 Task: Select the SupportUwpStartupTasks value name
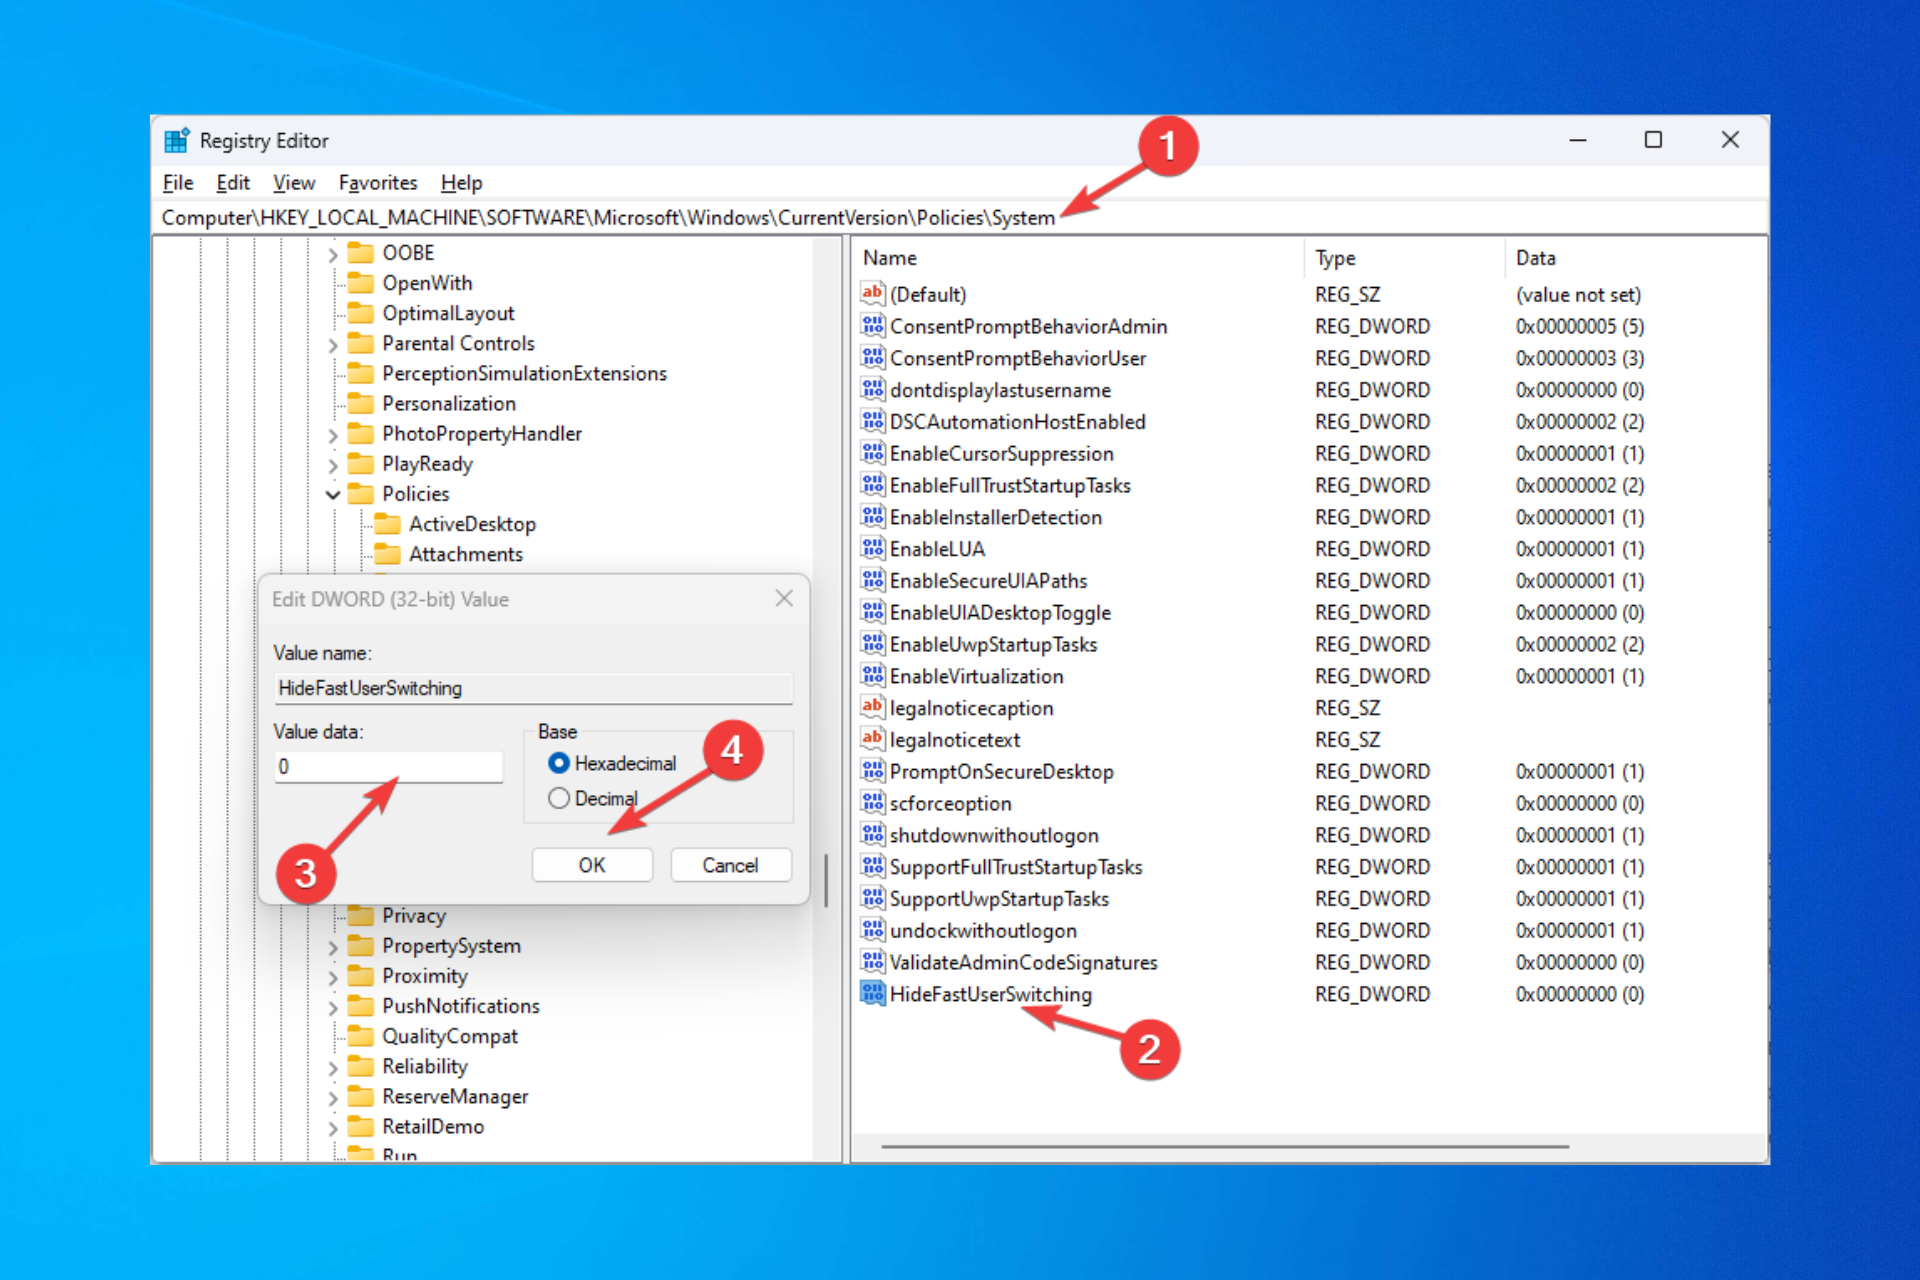click(x=999, y=898)
